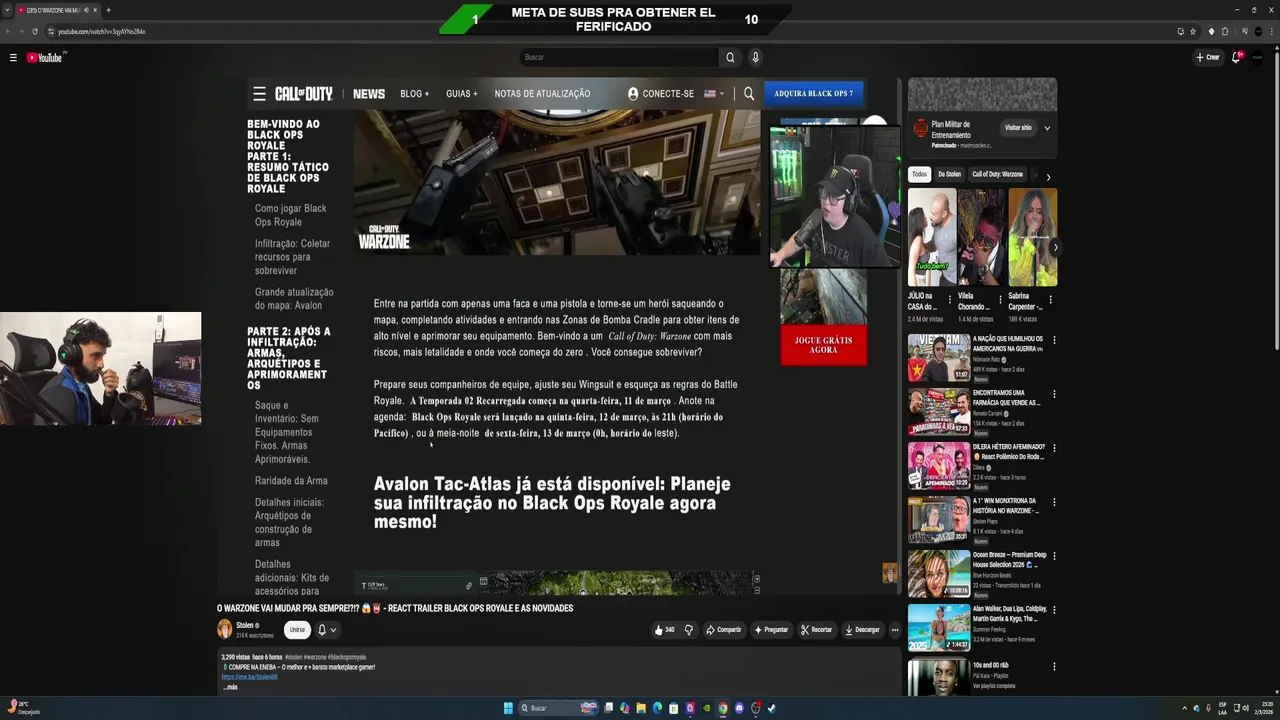Click the Recortar clip button

816,630
